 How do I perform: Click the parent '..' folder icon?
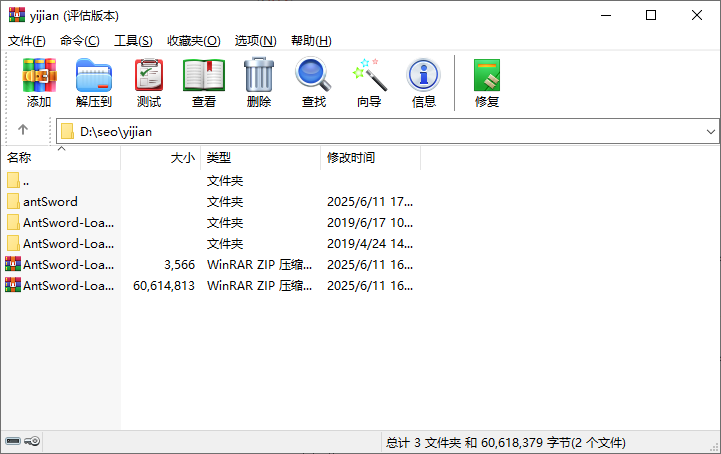(x=13, y=180)
